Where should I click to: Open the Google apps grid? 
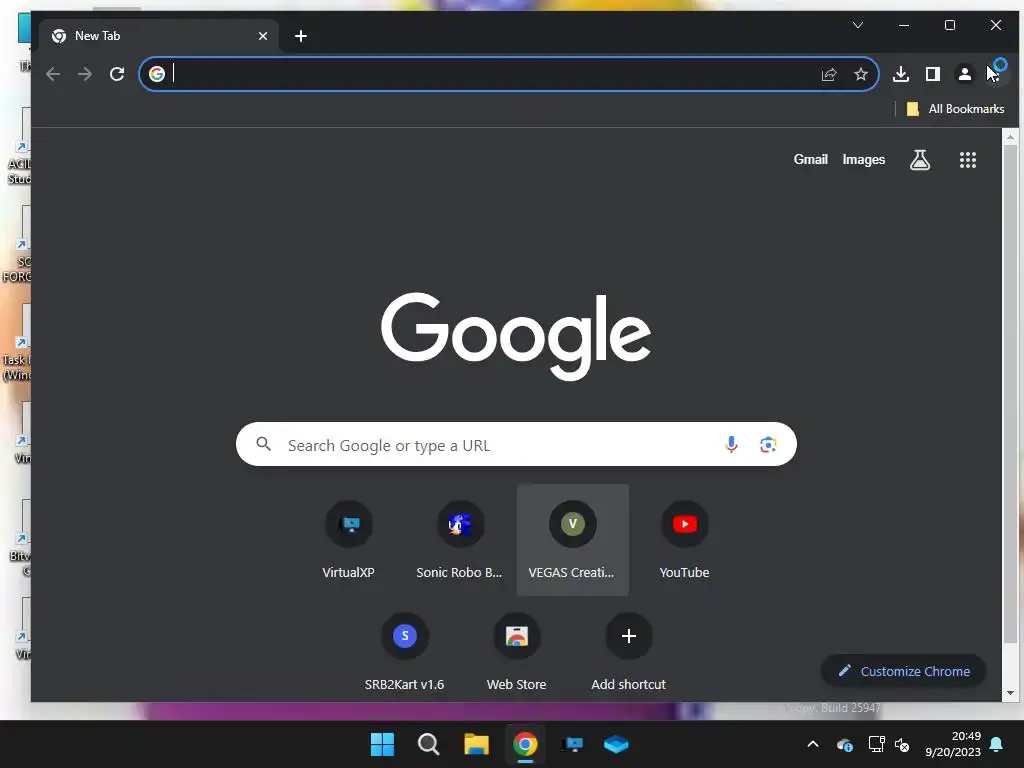point(968,160)
